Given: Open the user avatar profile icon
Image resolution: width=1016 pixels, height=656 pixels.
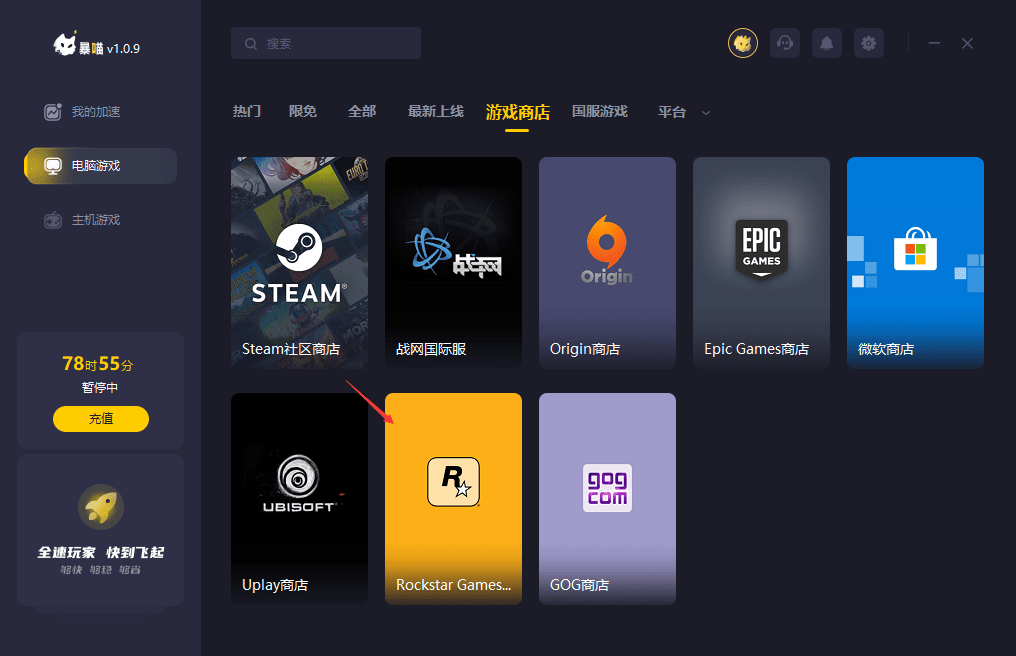Looking at the screenshot, I should pyautogui.click(x=743, y=43).
